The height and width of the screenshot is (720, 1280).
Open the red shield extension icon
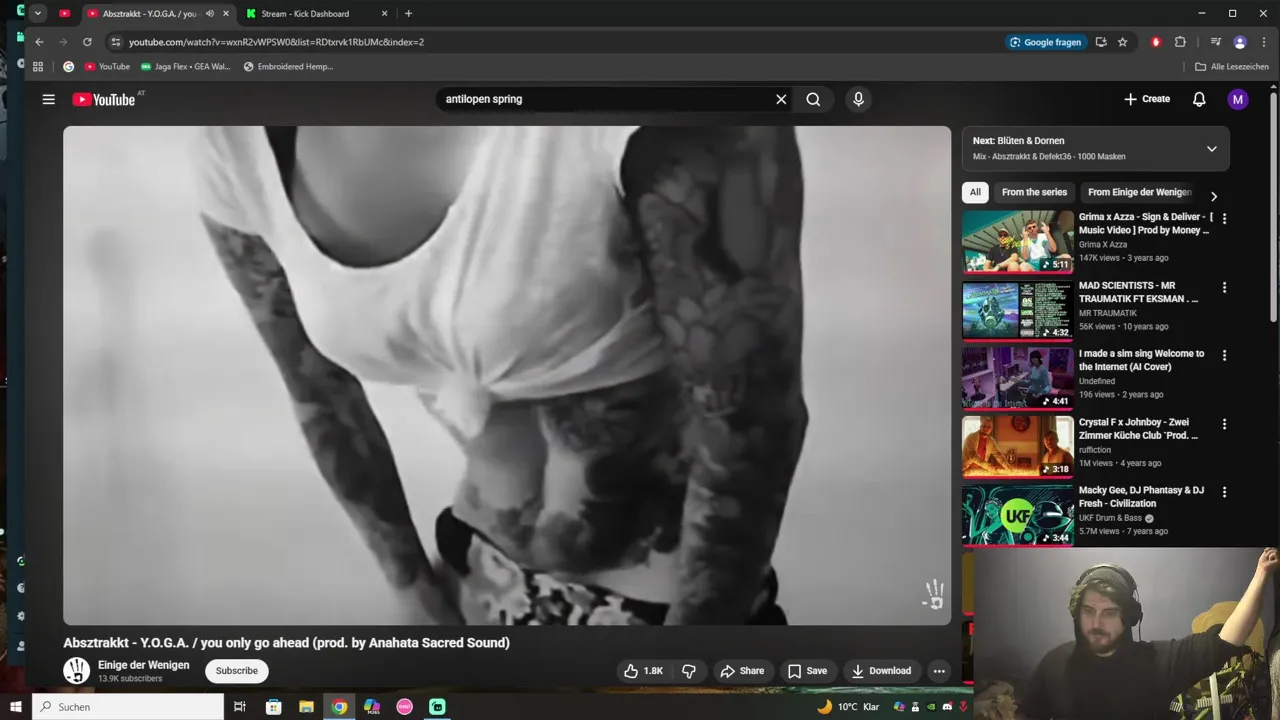coord(1156,42)
